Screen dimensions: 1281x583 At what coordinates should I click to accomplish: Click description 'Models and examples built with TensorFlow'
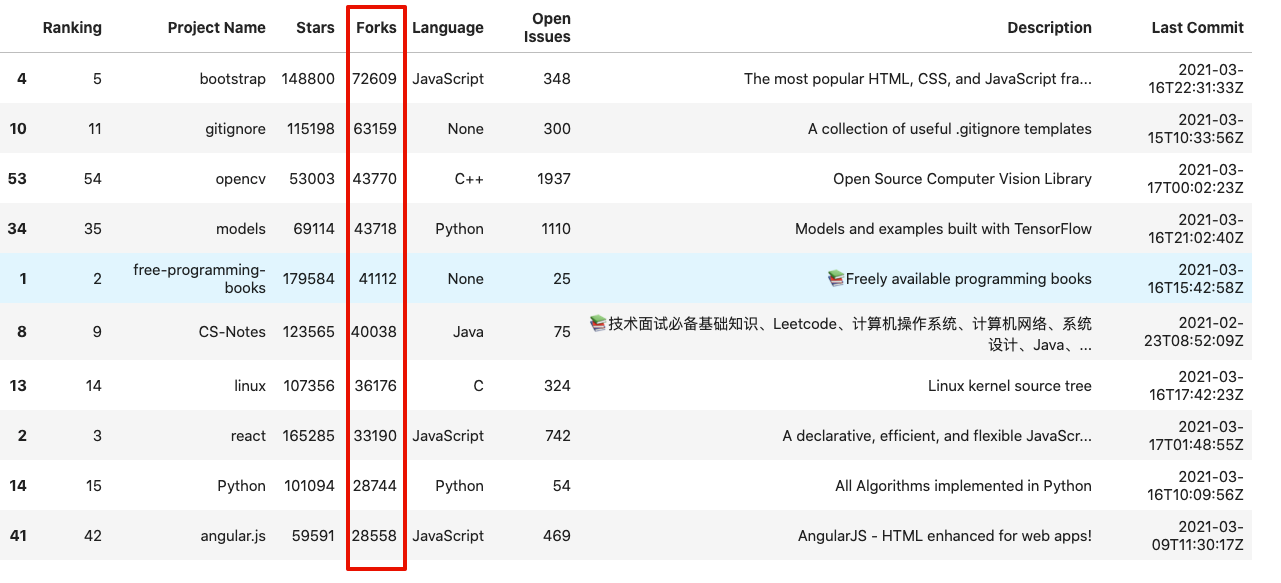pos(944,229)
